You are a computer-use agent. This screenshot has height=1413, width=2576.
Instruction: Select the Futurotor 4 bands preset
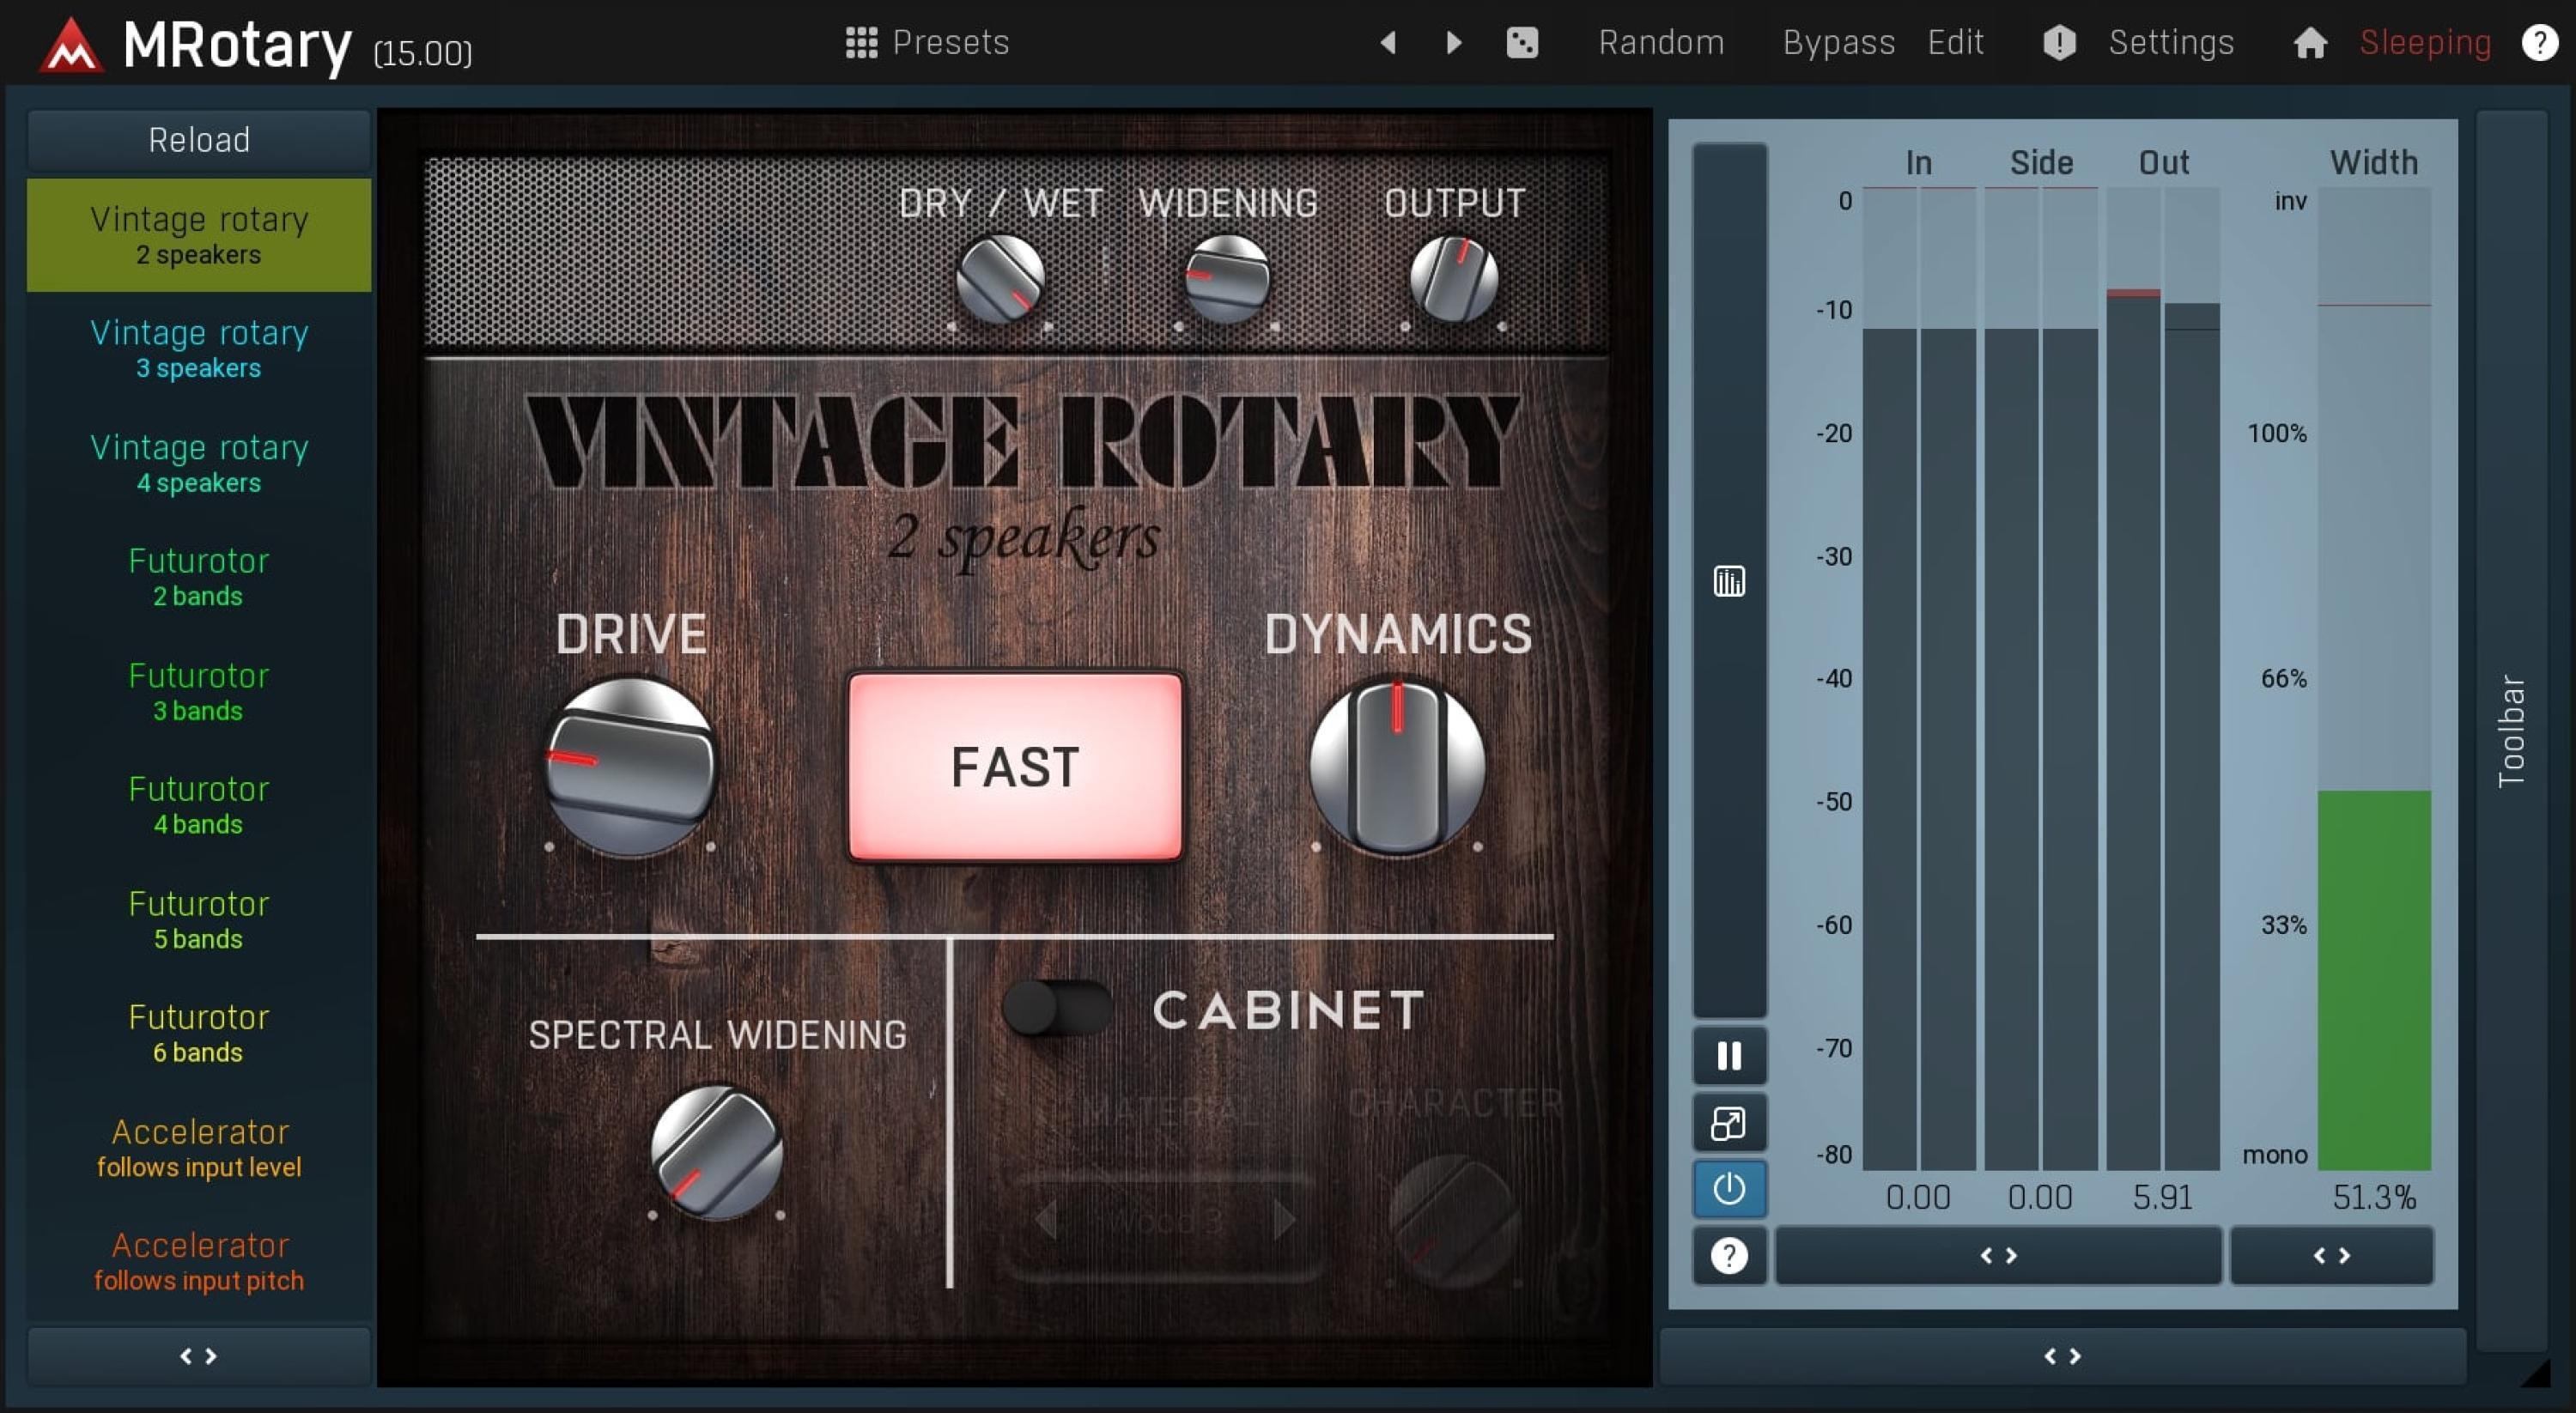[198, 805]
